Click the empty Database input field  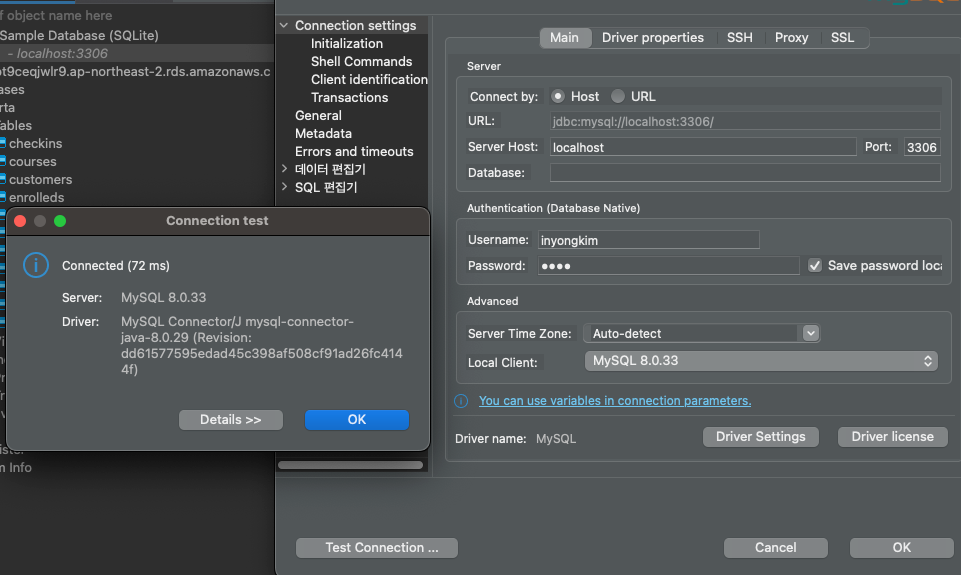click(745, 173)
